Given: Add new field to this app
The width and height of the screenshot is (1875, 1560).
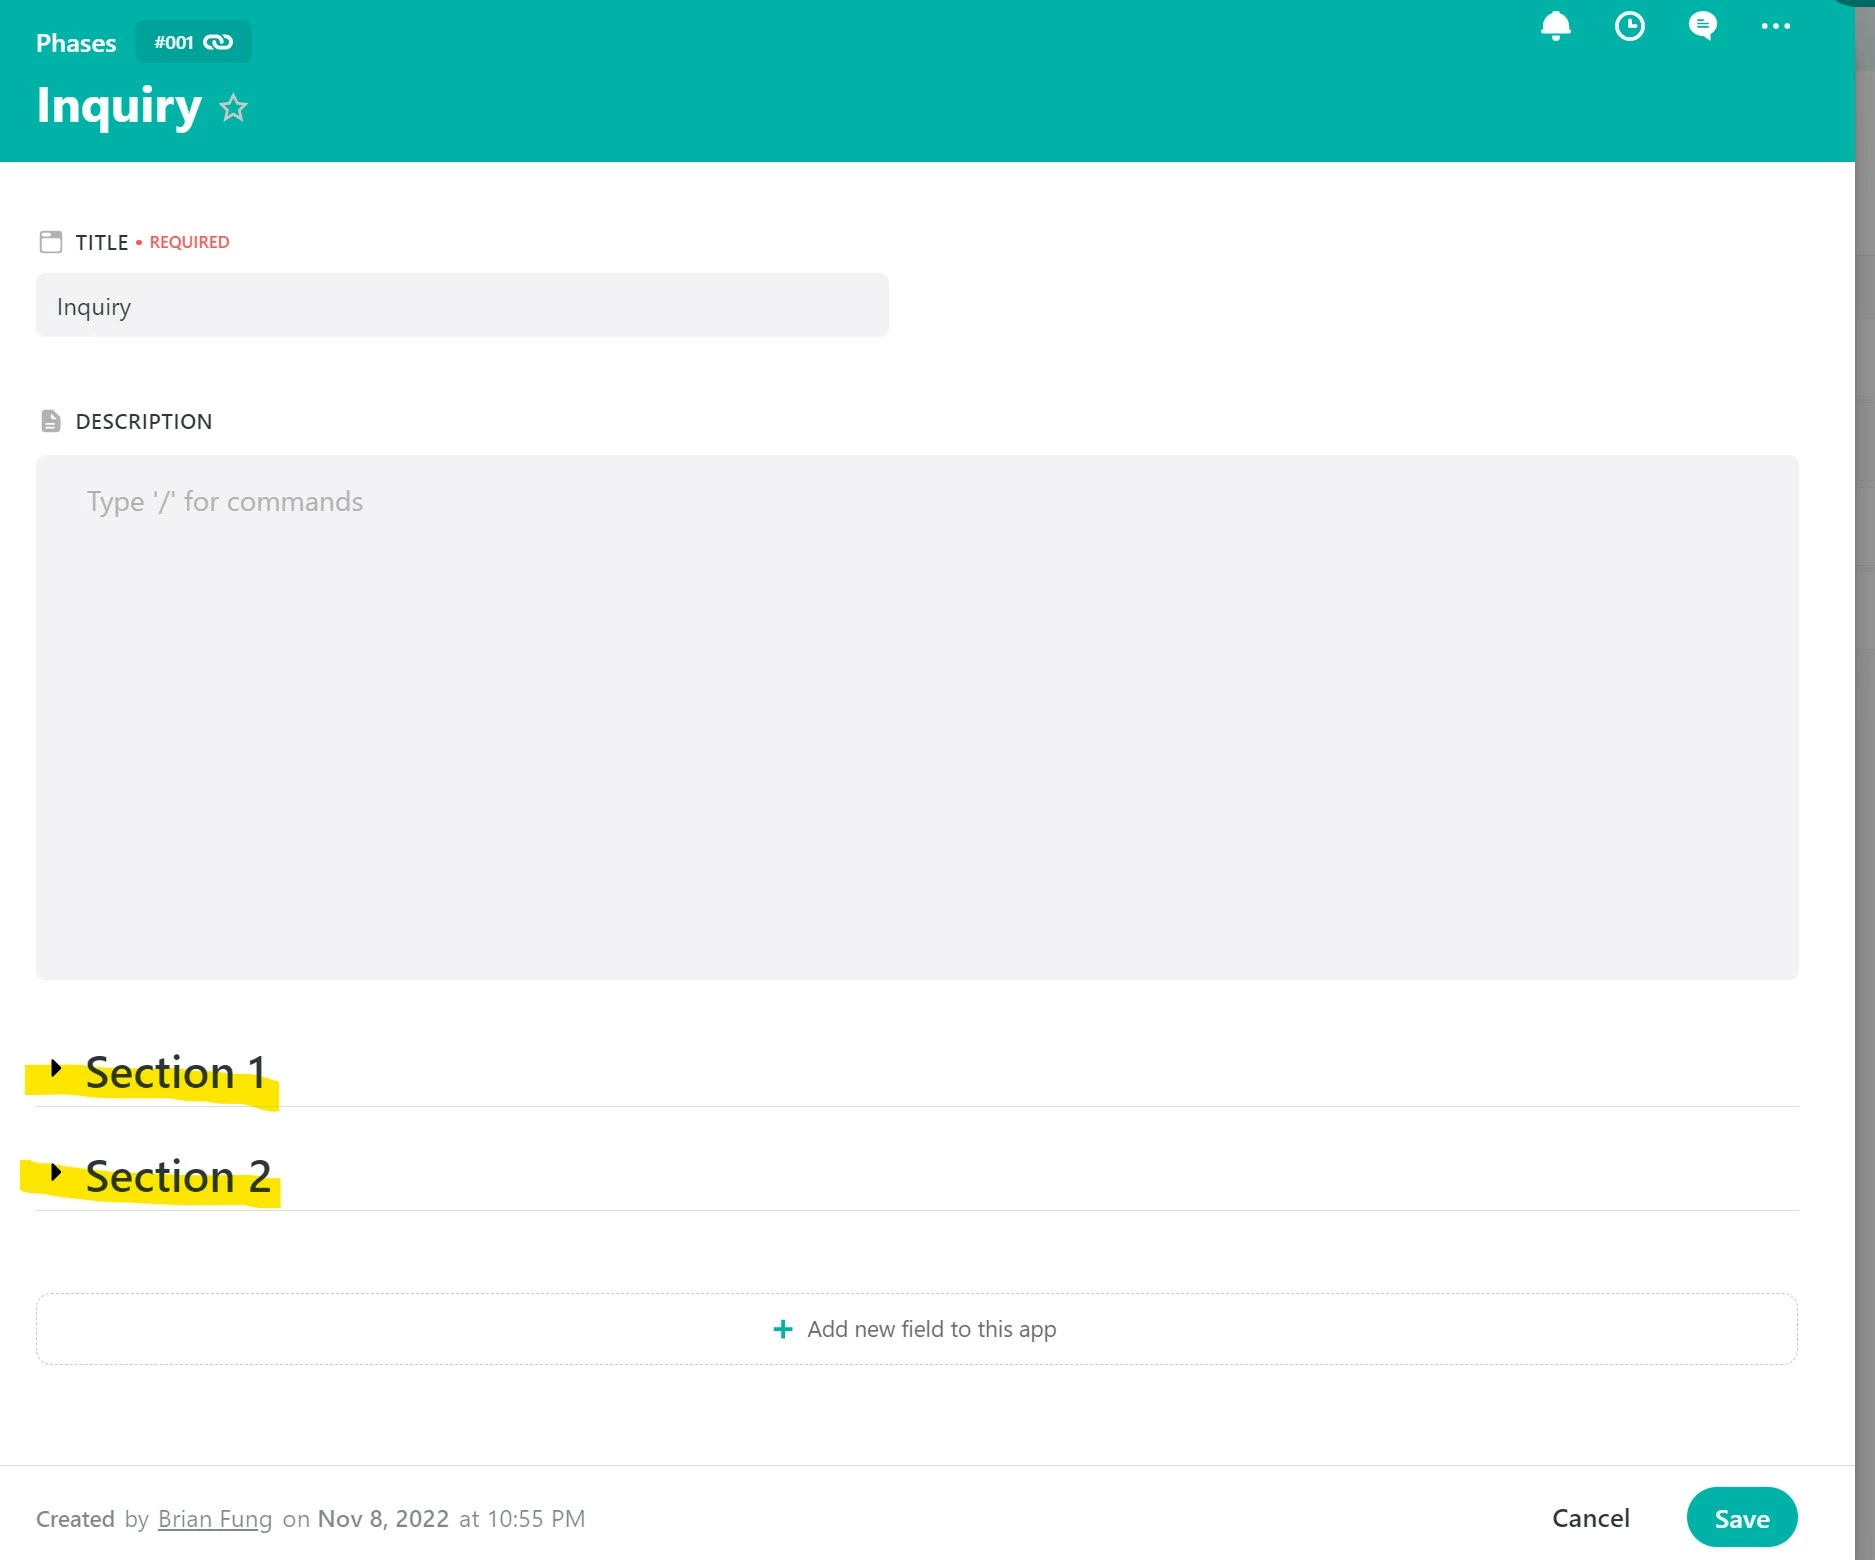Looking at the screenshot, I should 917,1329.
